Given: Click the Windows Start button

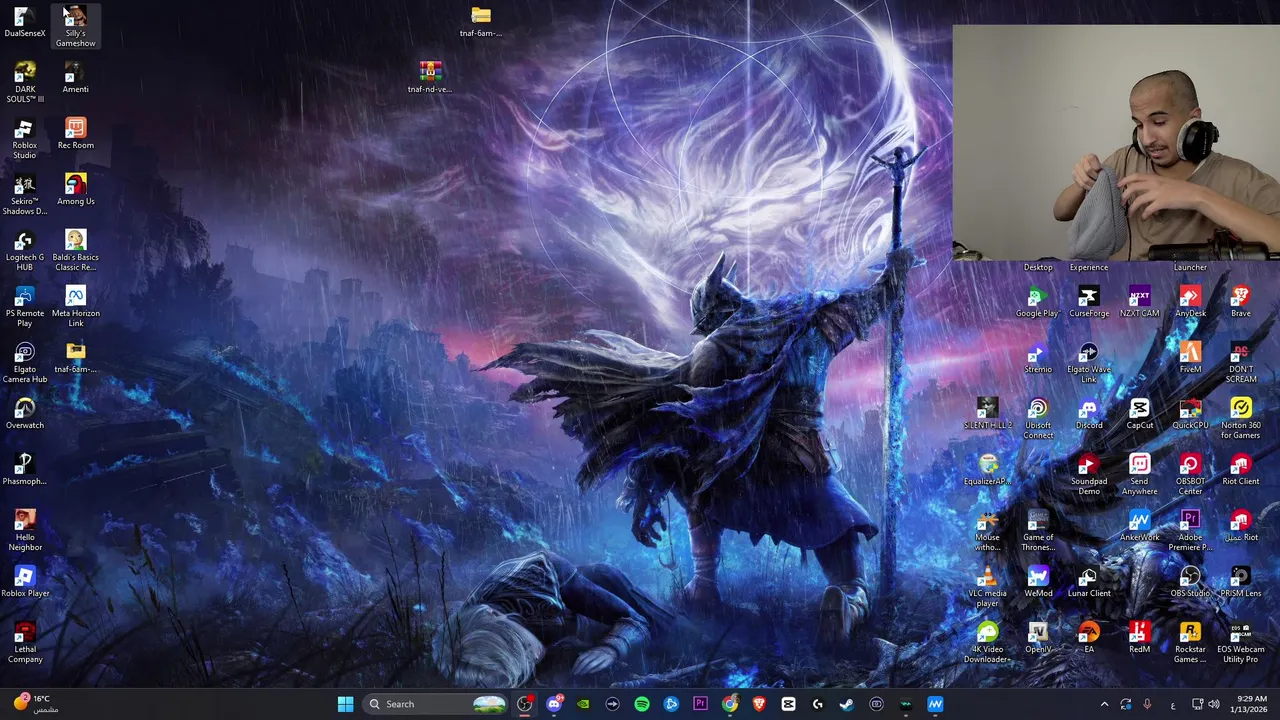Looking at the screenshot, I should tap(345, 704).
